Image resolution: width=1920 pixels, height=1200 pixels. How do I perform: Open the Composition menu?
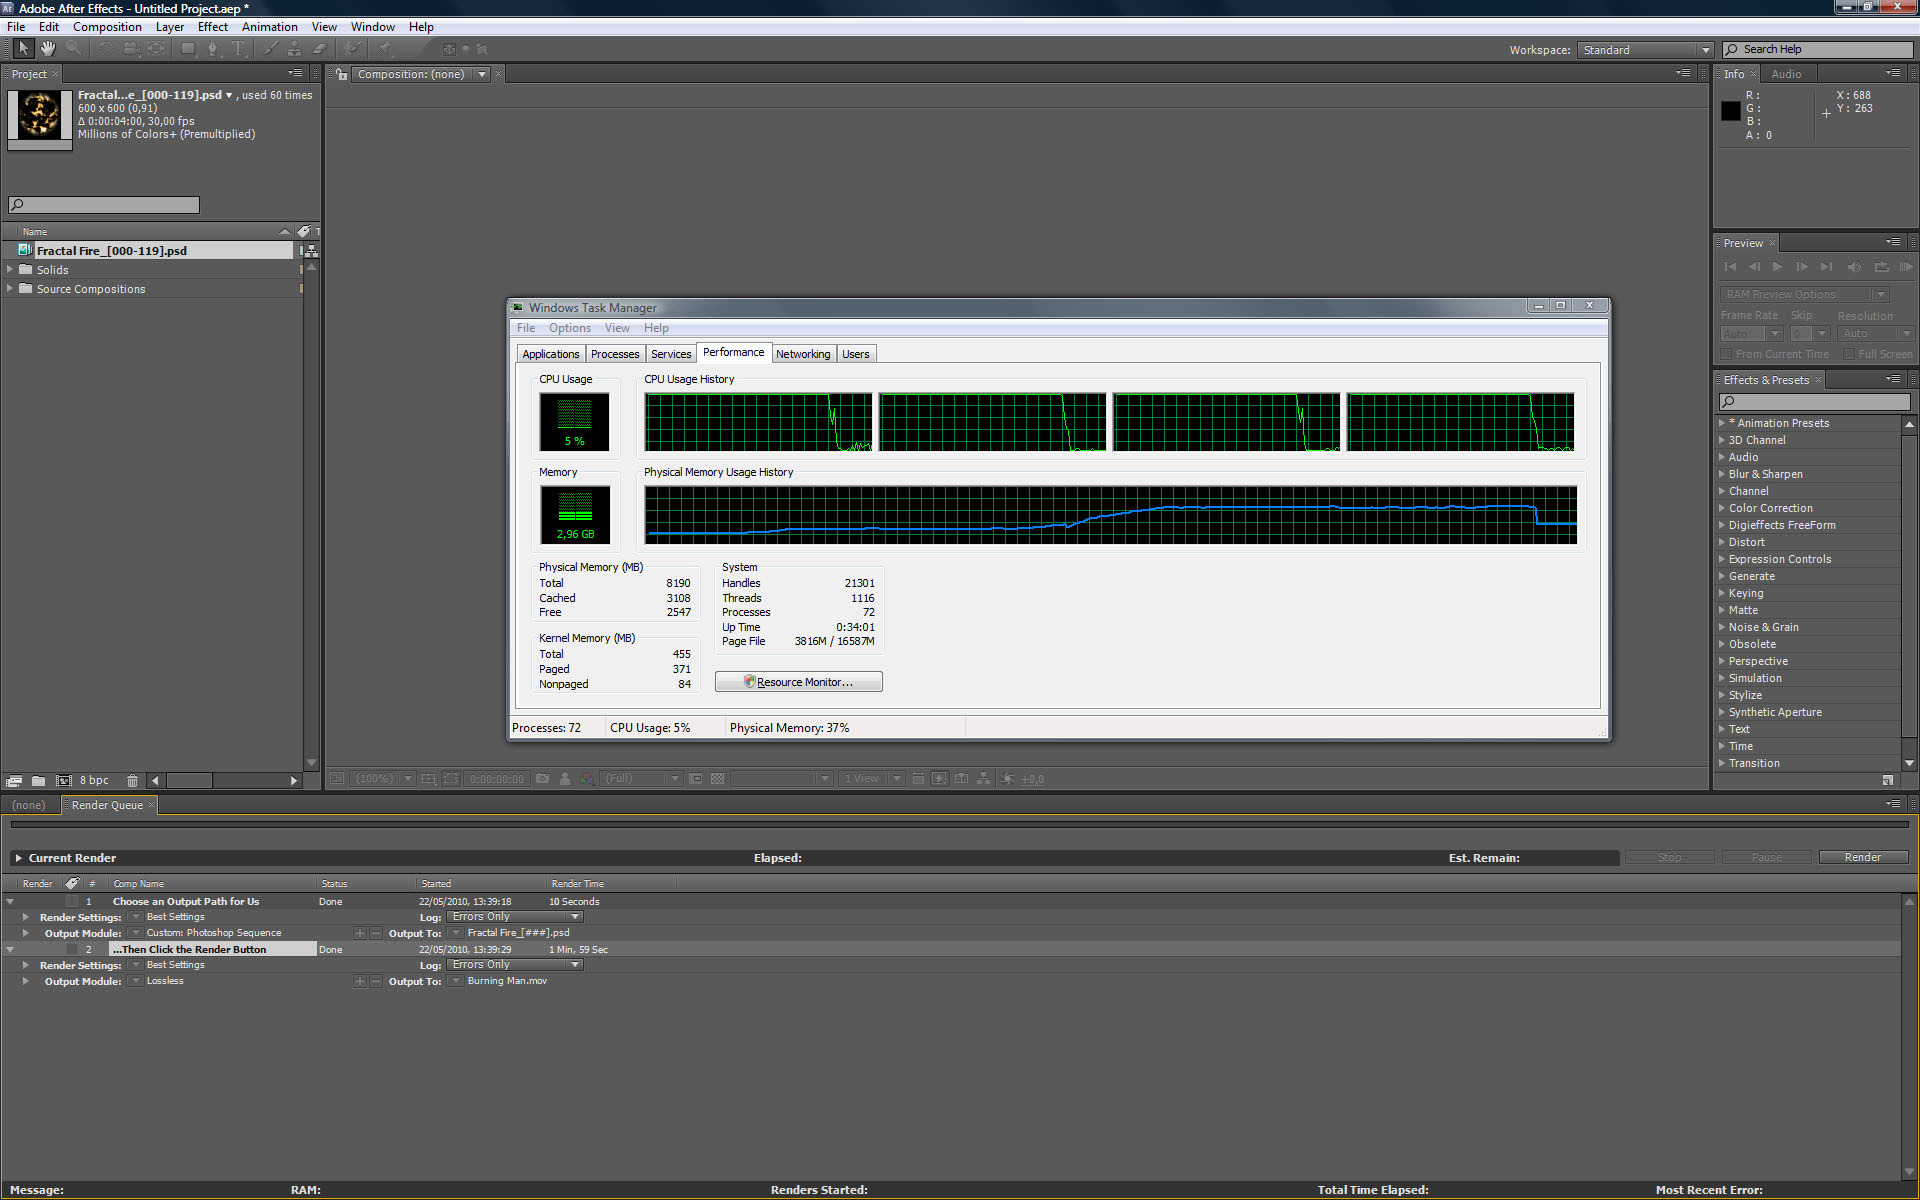tap(107, 27)
